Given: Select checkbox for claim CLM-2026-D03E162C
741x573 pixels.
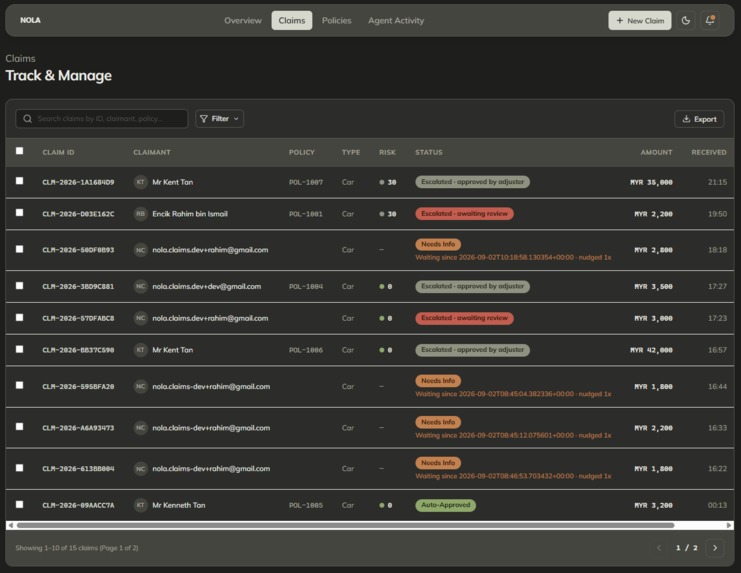Looking at the screenshot, I should [19, 213].
